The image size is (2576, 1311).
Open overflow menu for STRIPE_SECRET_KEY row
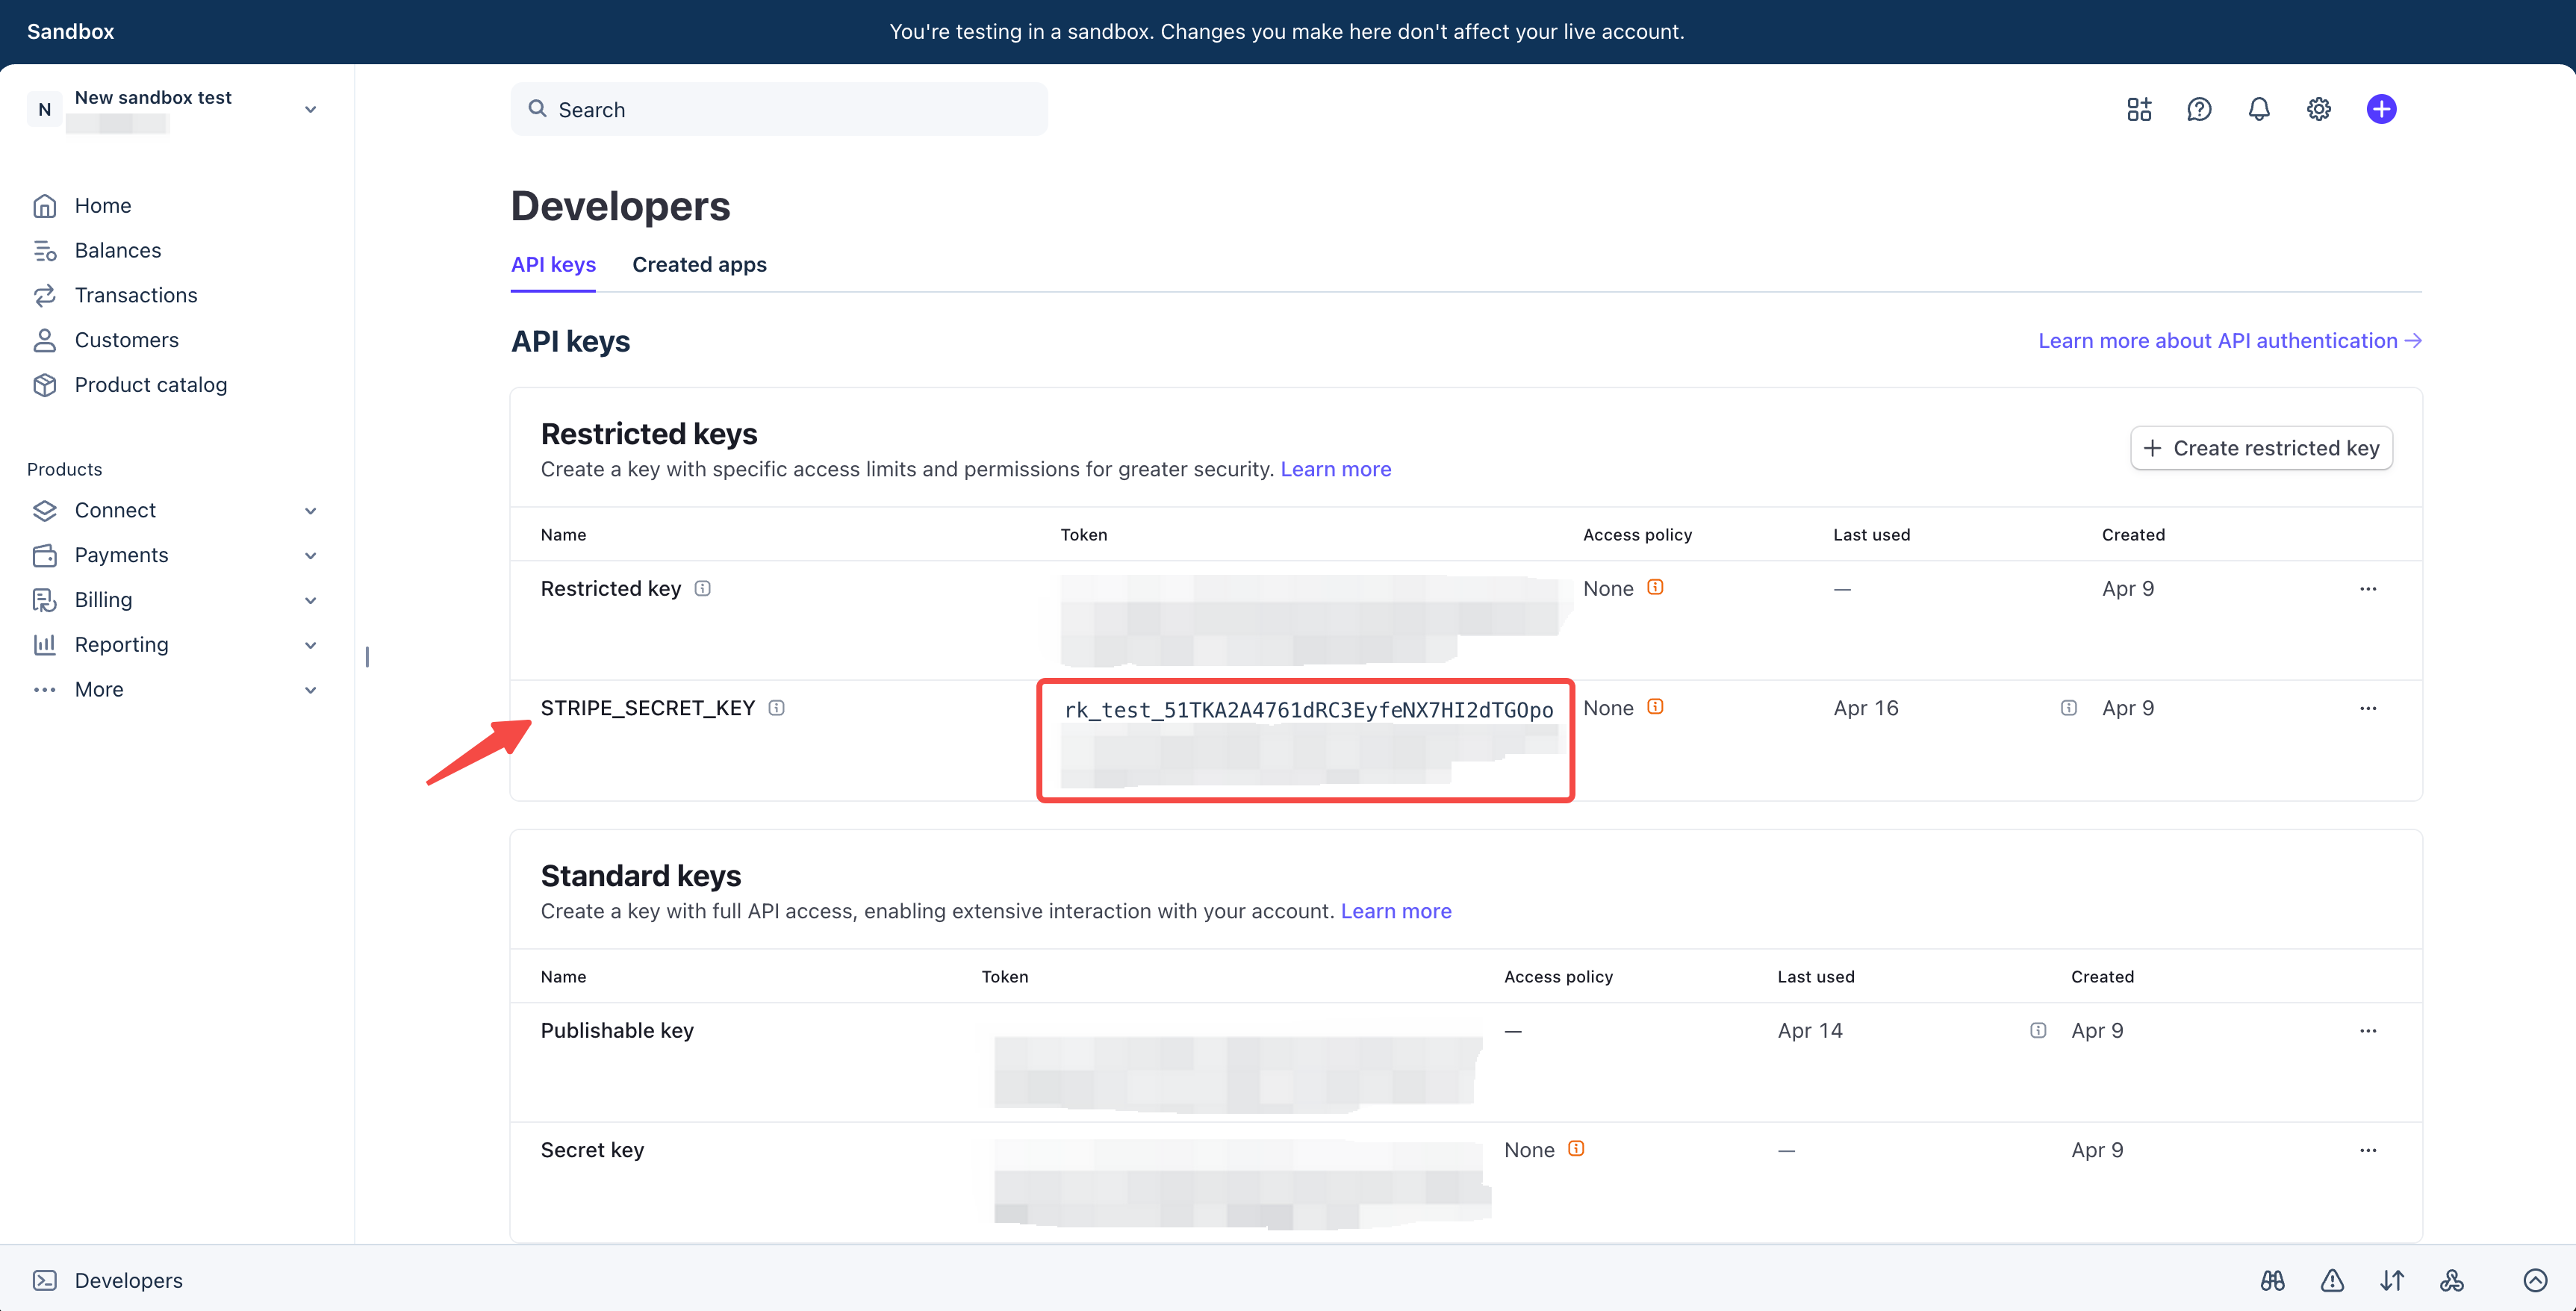click(x=2368, y=708)
